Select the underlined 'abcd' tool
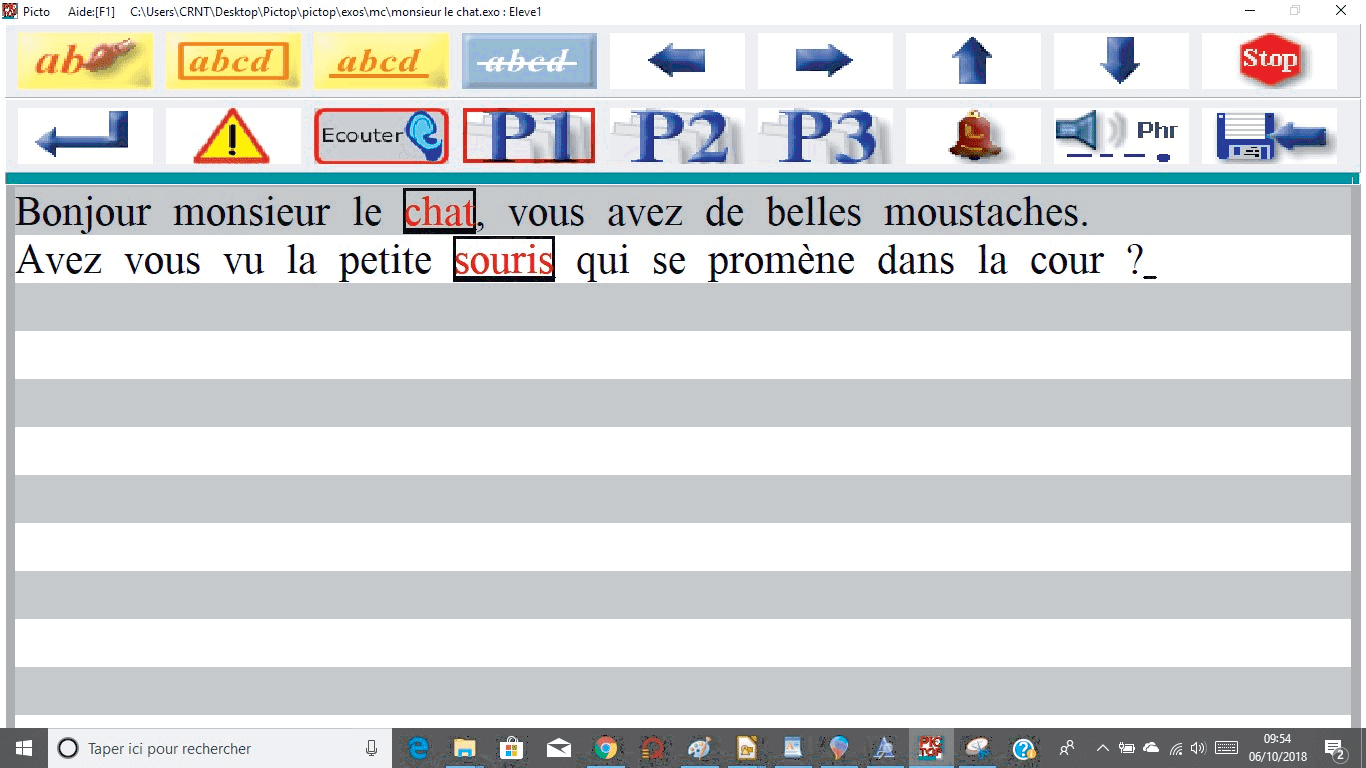Image resolution: width=1366 pixels, height=768 pixels. pos(381,61)
